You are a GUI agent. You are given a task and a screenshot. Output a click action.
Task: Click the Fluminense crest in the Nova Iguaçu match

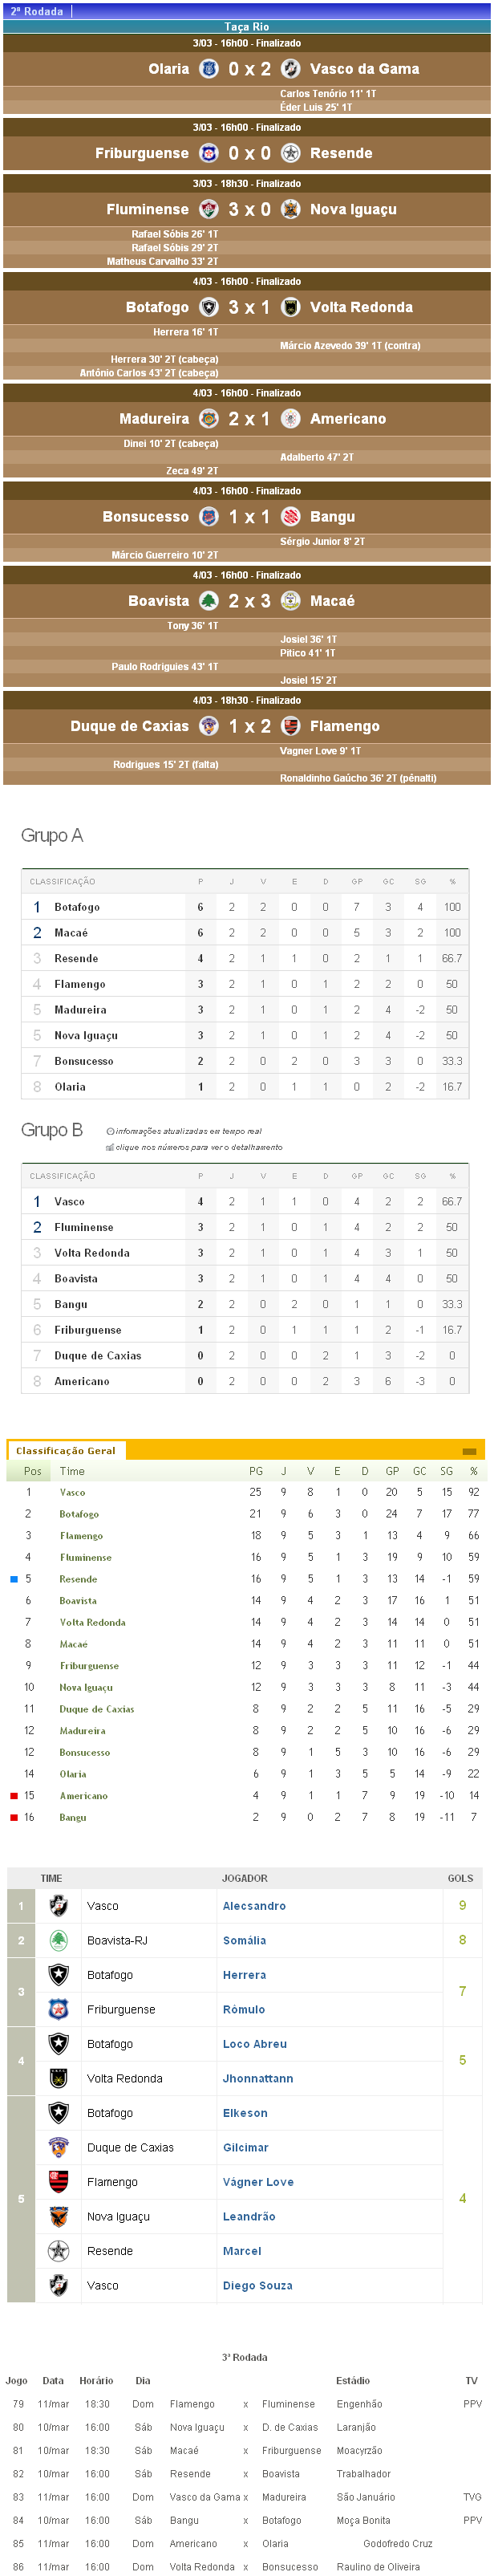(209, 209)
